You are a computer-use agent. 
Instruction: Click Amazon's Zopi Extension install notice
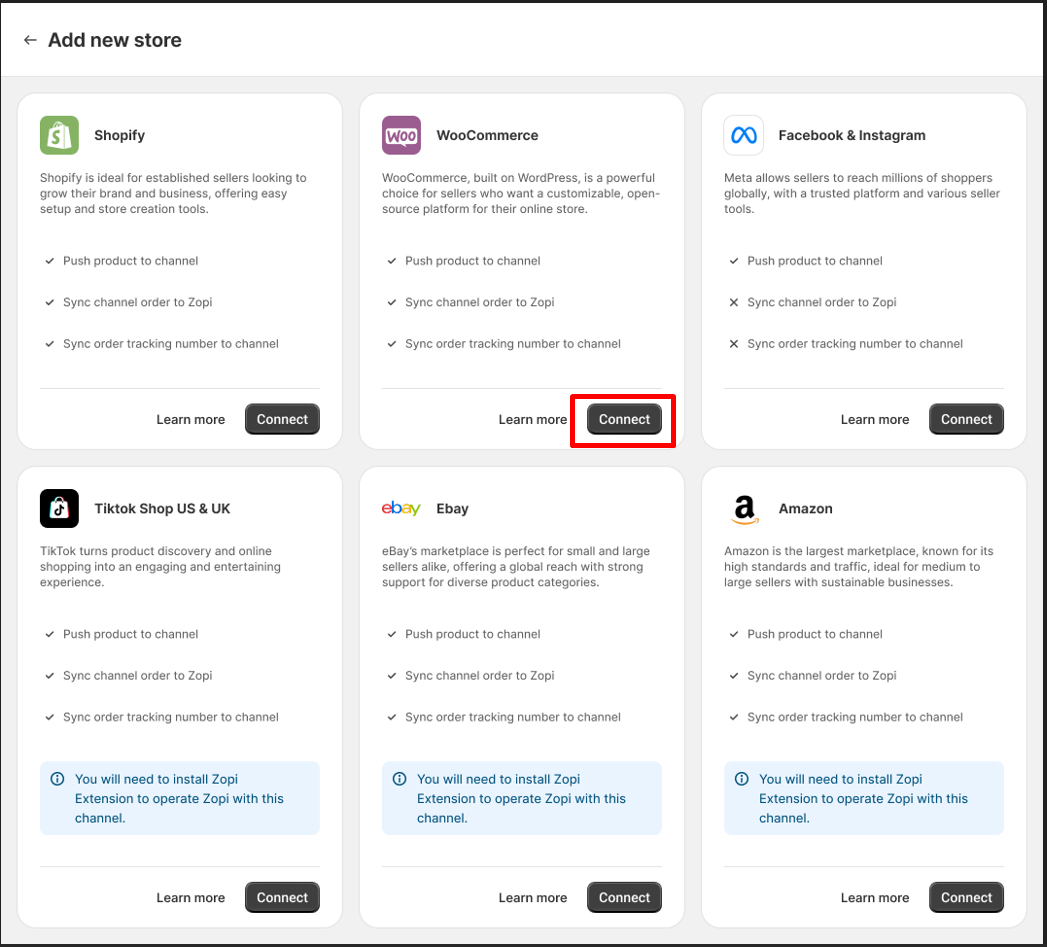click(863, 799)
